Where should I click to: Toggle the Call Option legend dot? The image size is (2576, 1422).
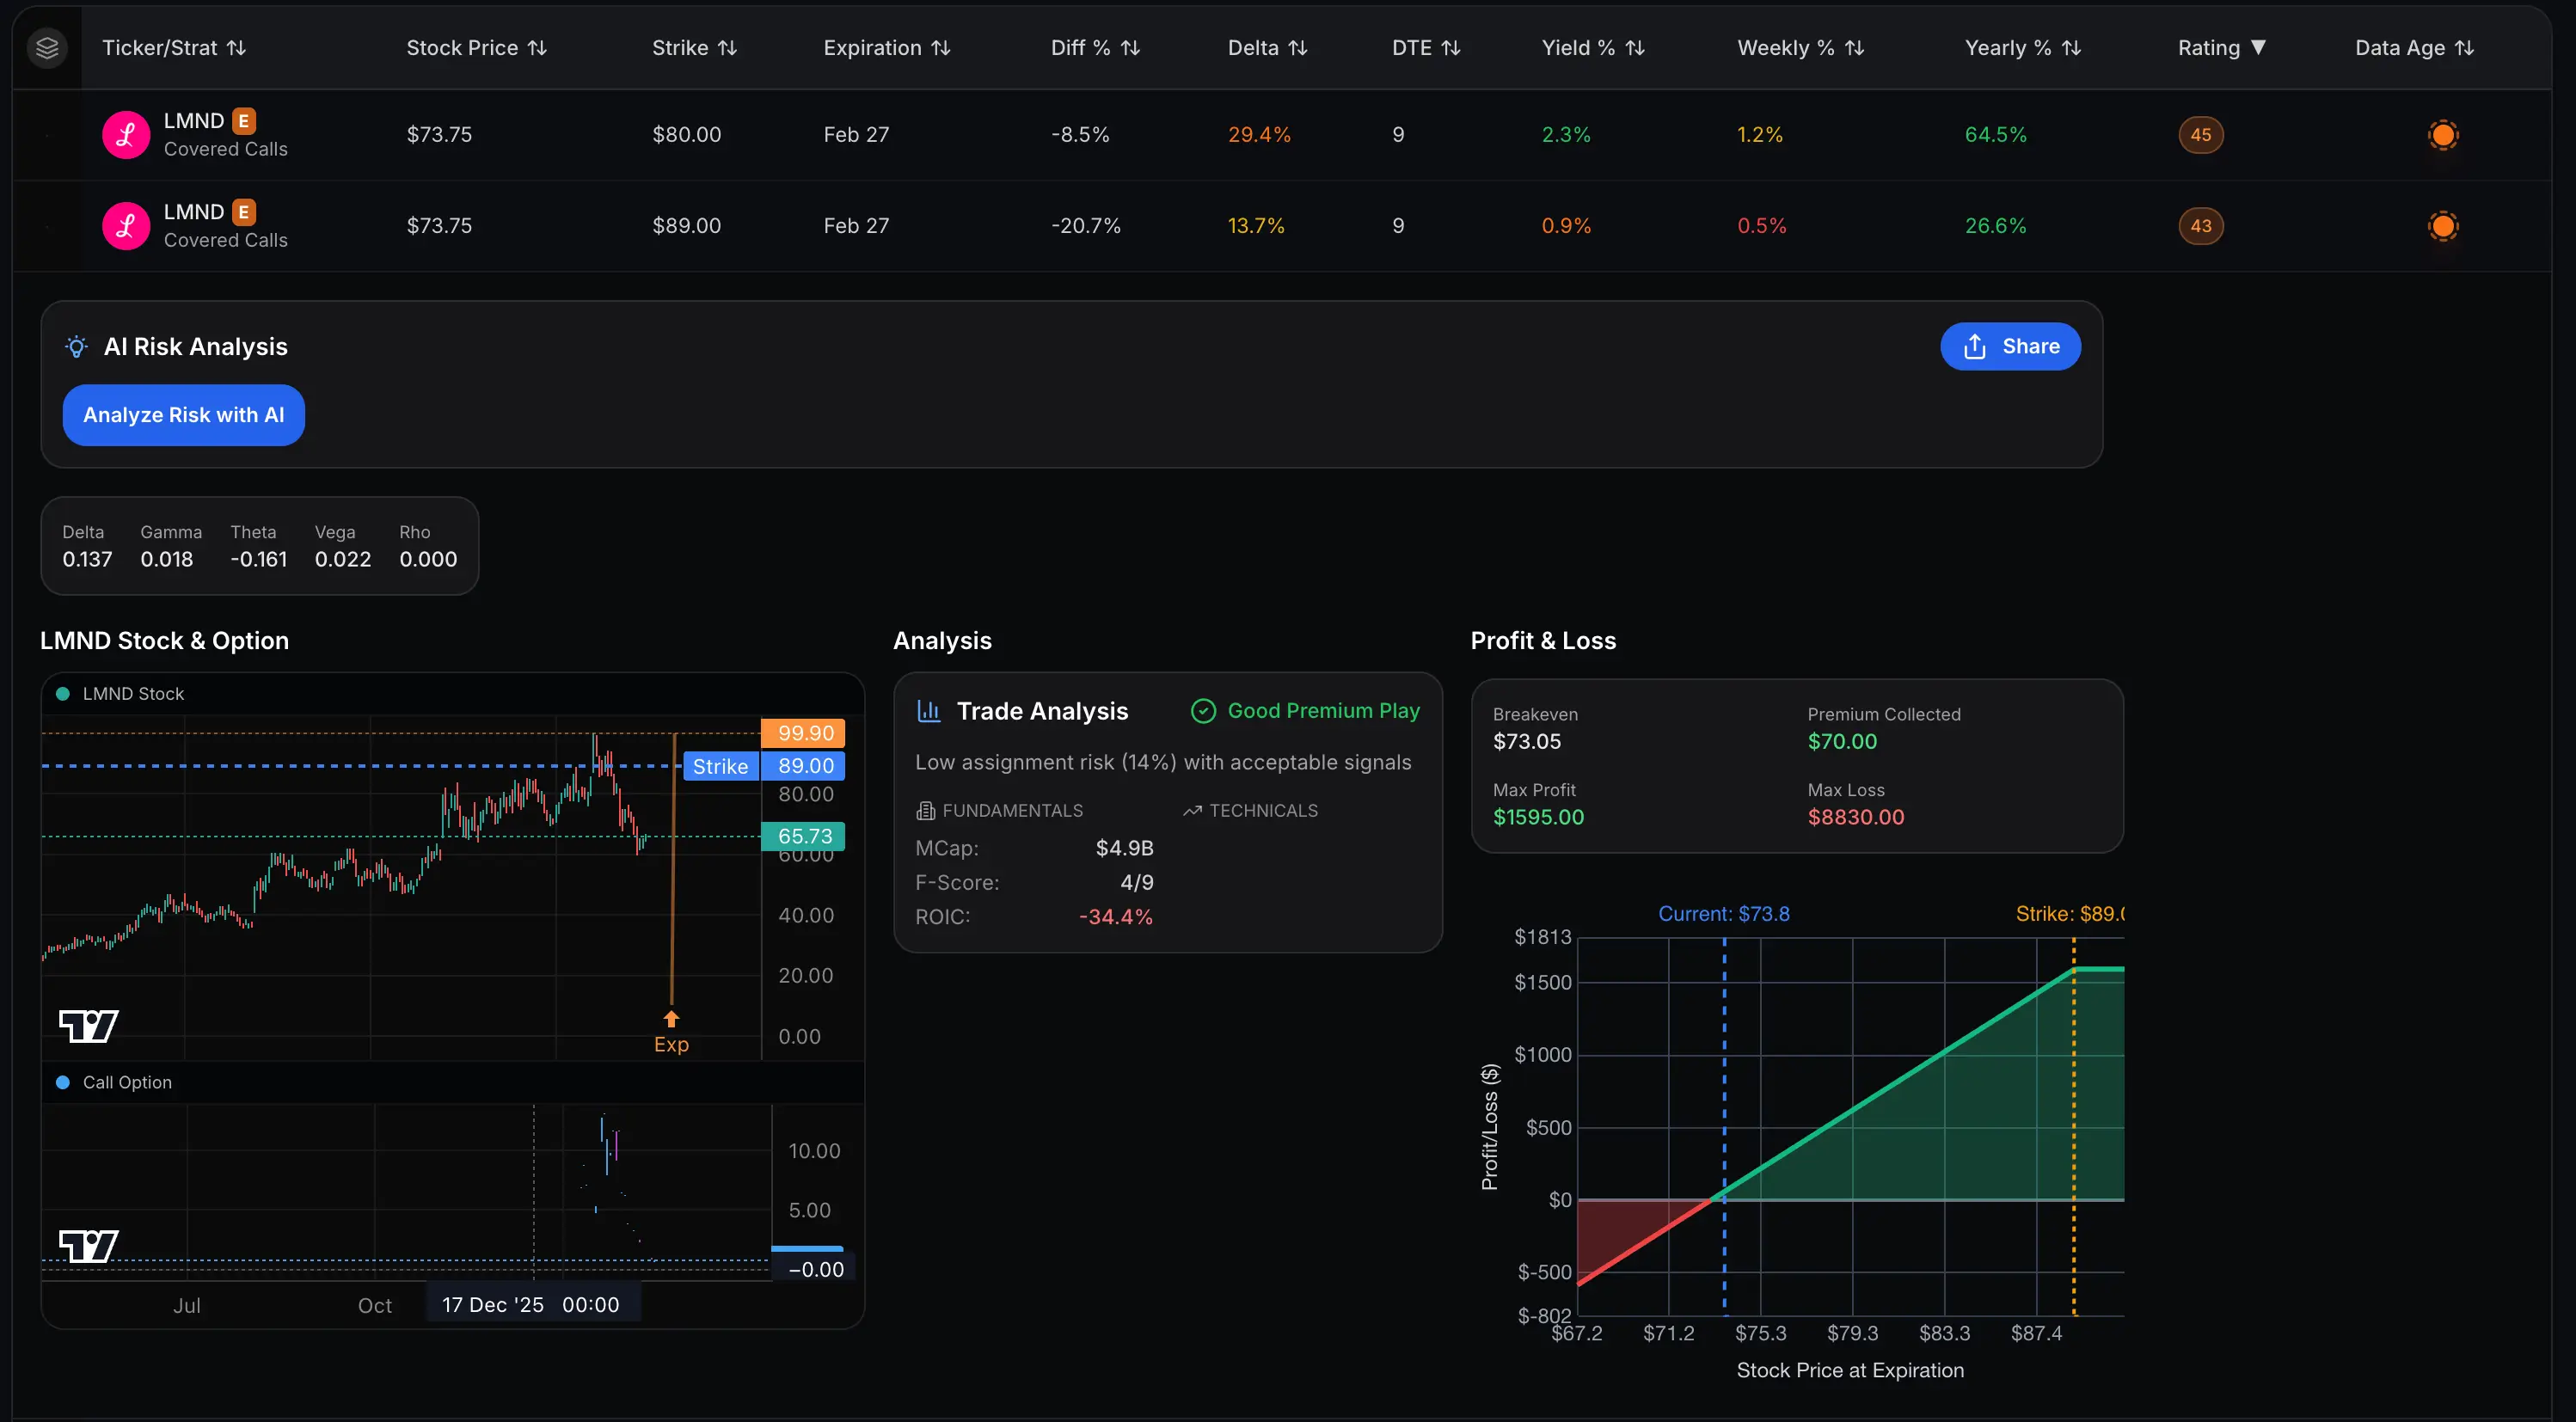[63, 1083]
